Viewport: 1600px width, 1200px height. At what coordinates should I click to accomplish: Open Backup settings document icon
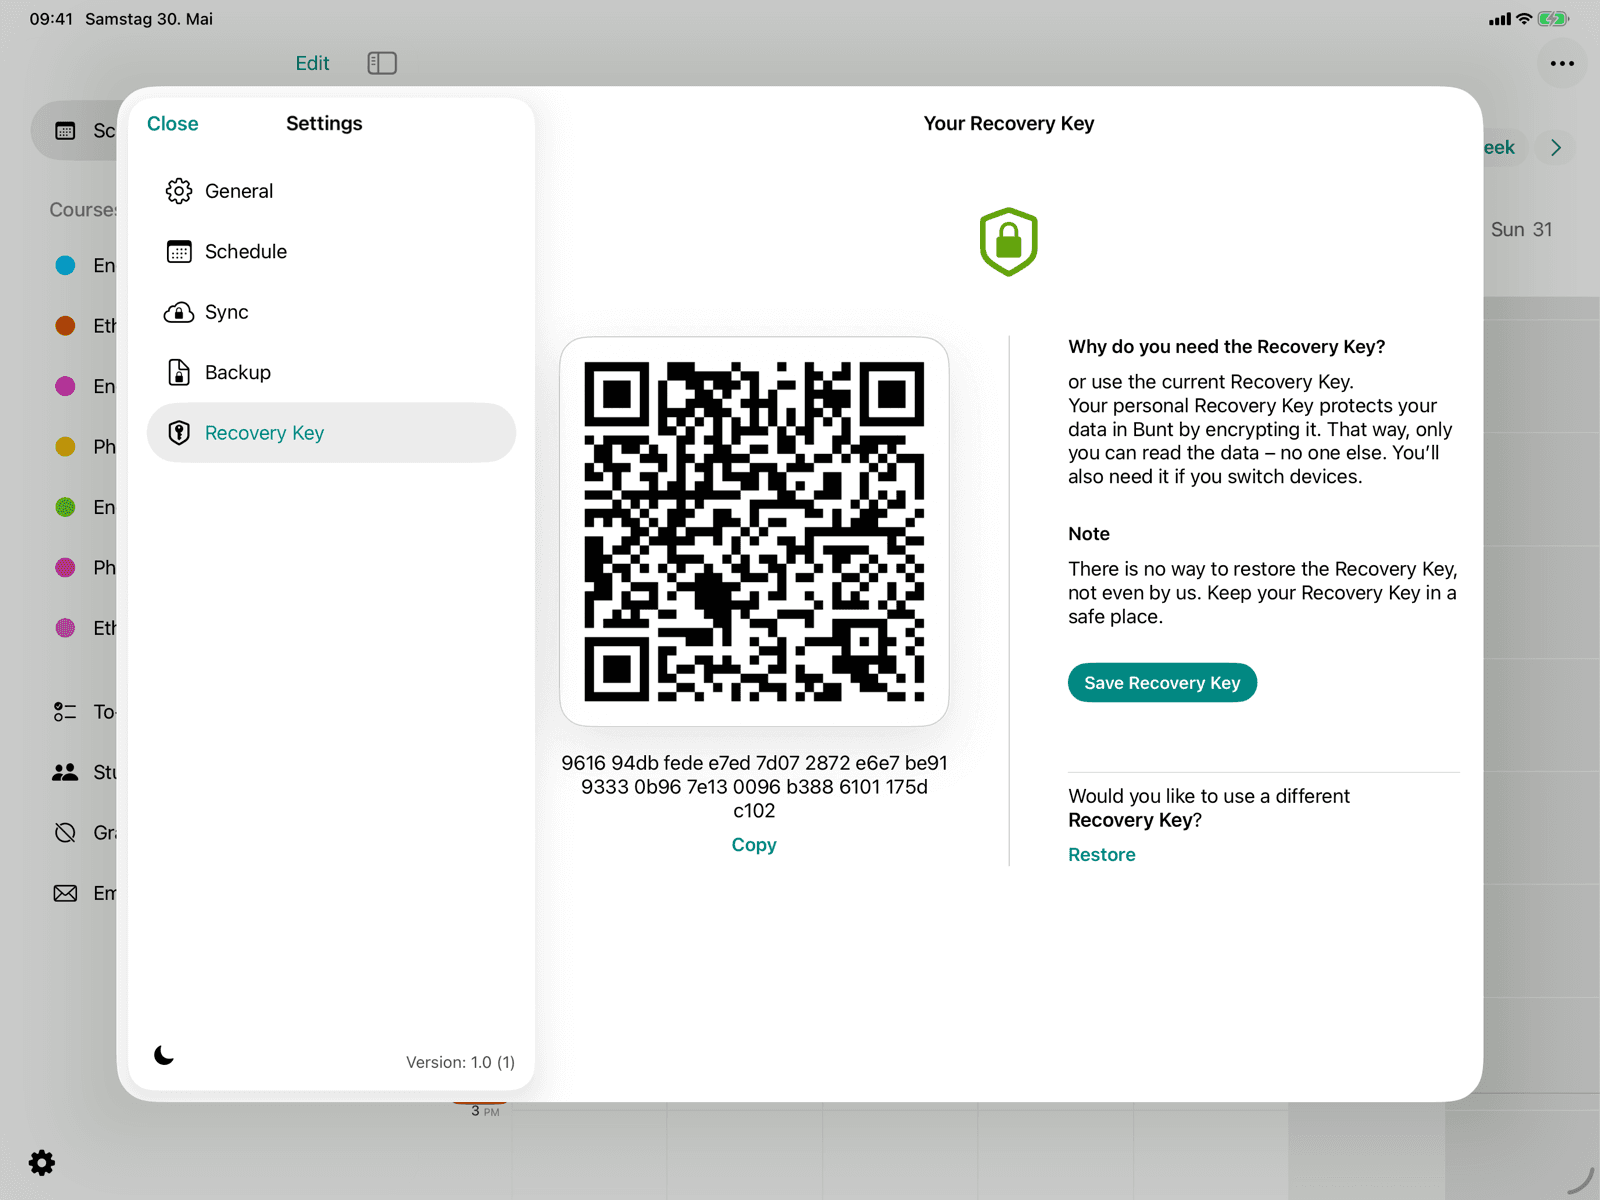(179, 373)
